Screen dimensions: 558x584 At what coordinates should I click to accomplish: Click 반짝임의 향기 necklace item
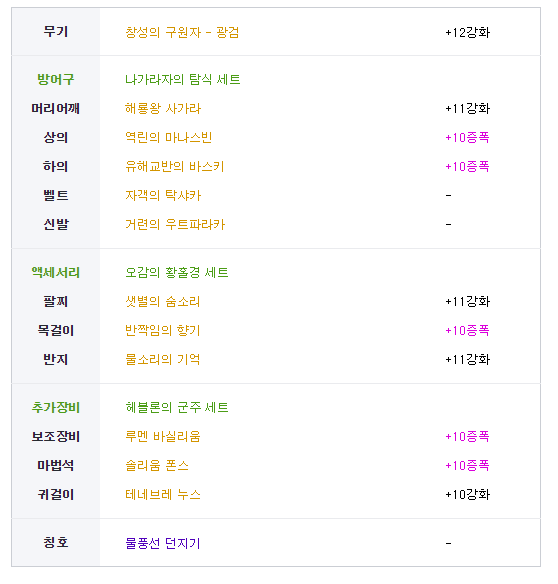coord(162,330)
